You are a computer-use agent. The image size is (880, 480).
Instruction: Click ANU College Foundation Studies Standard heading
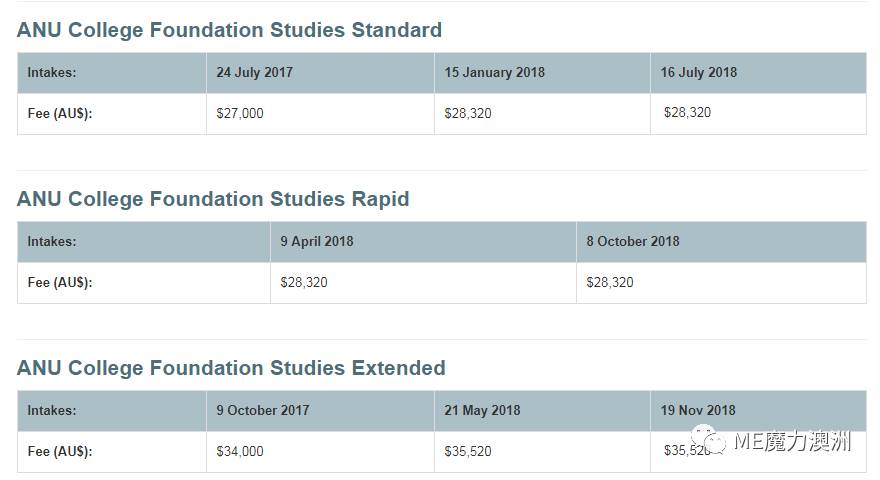coord(230,30)
